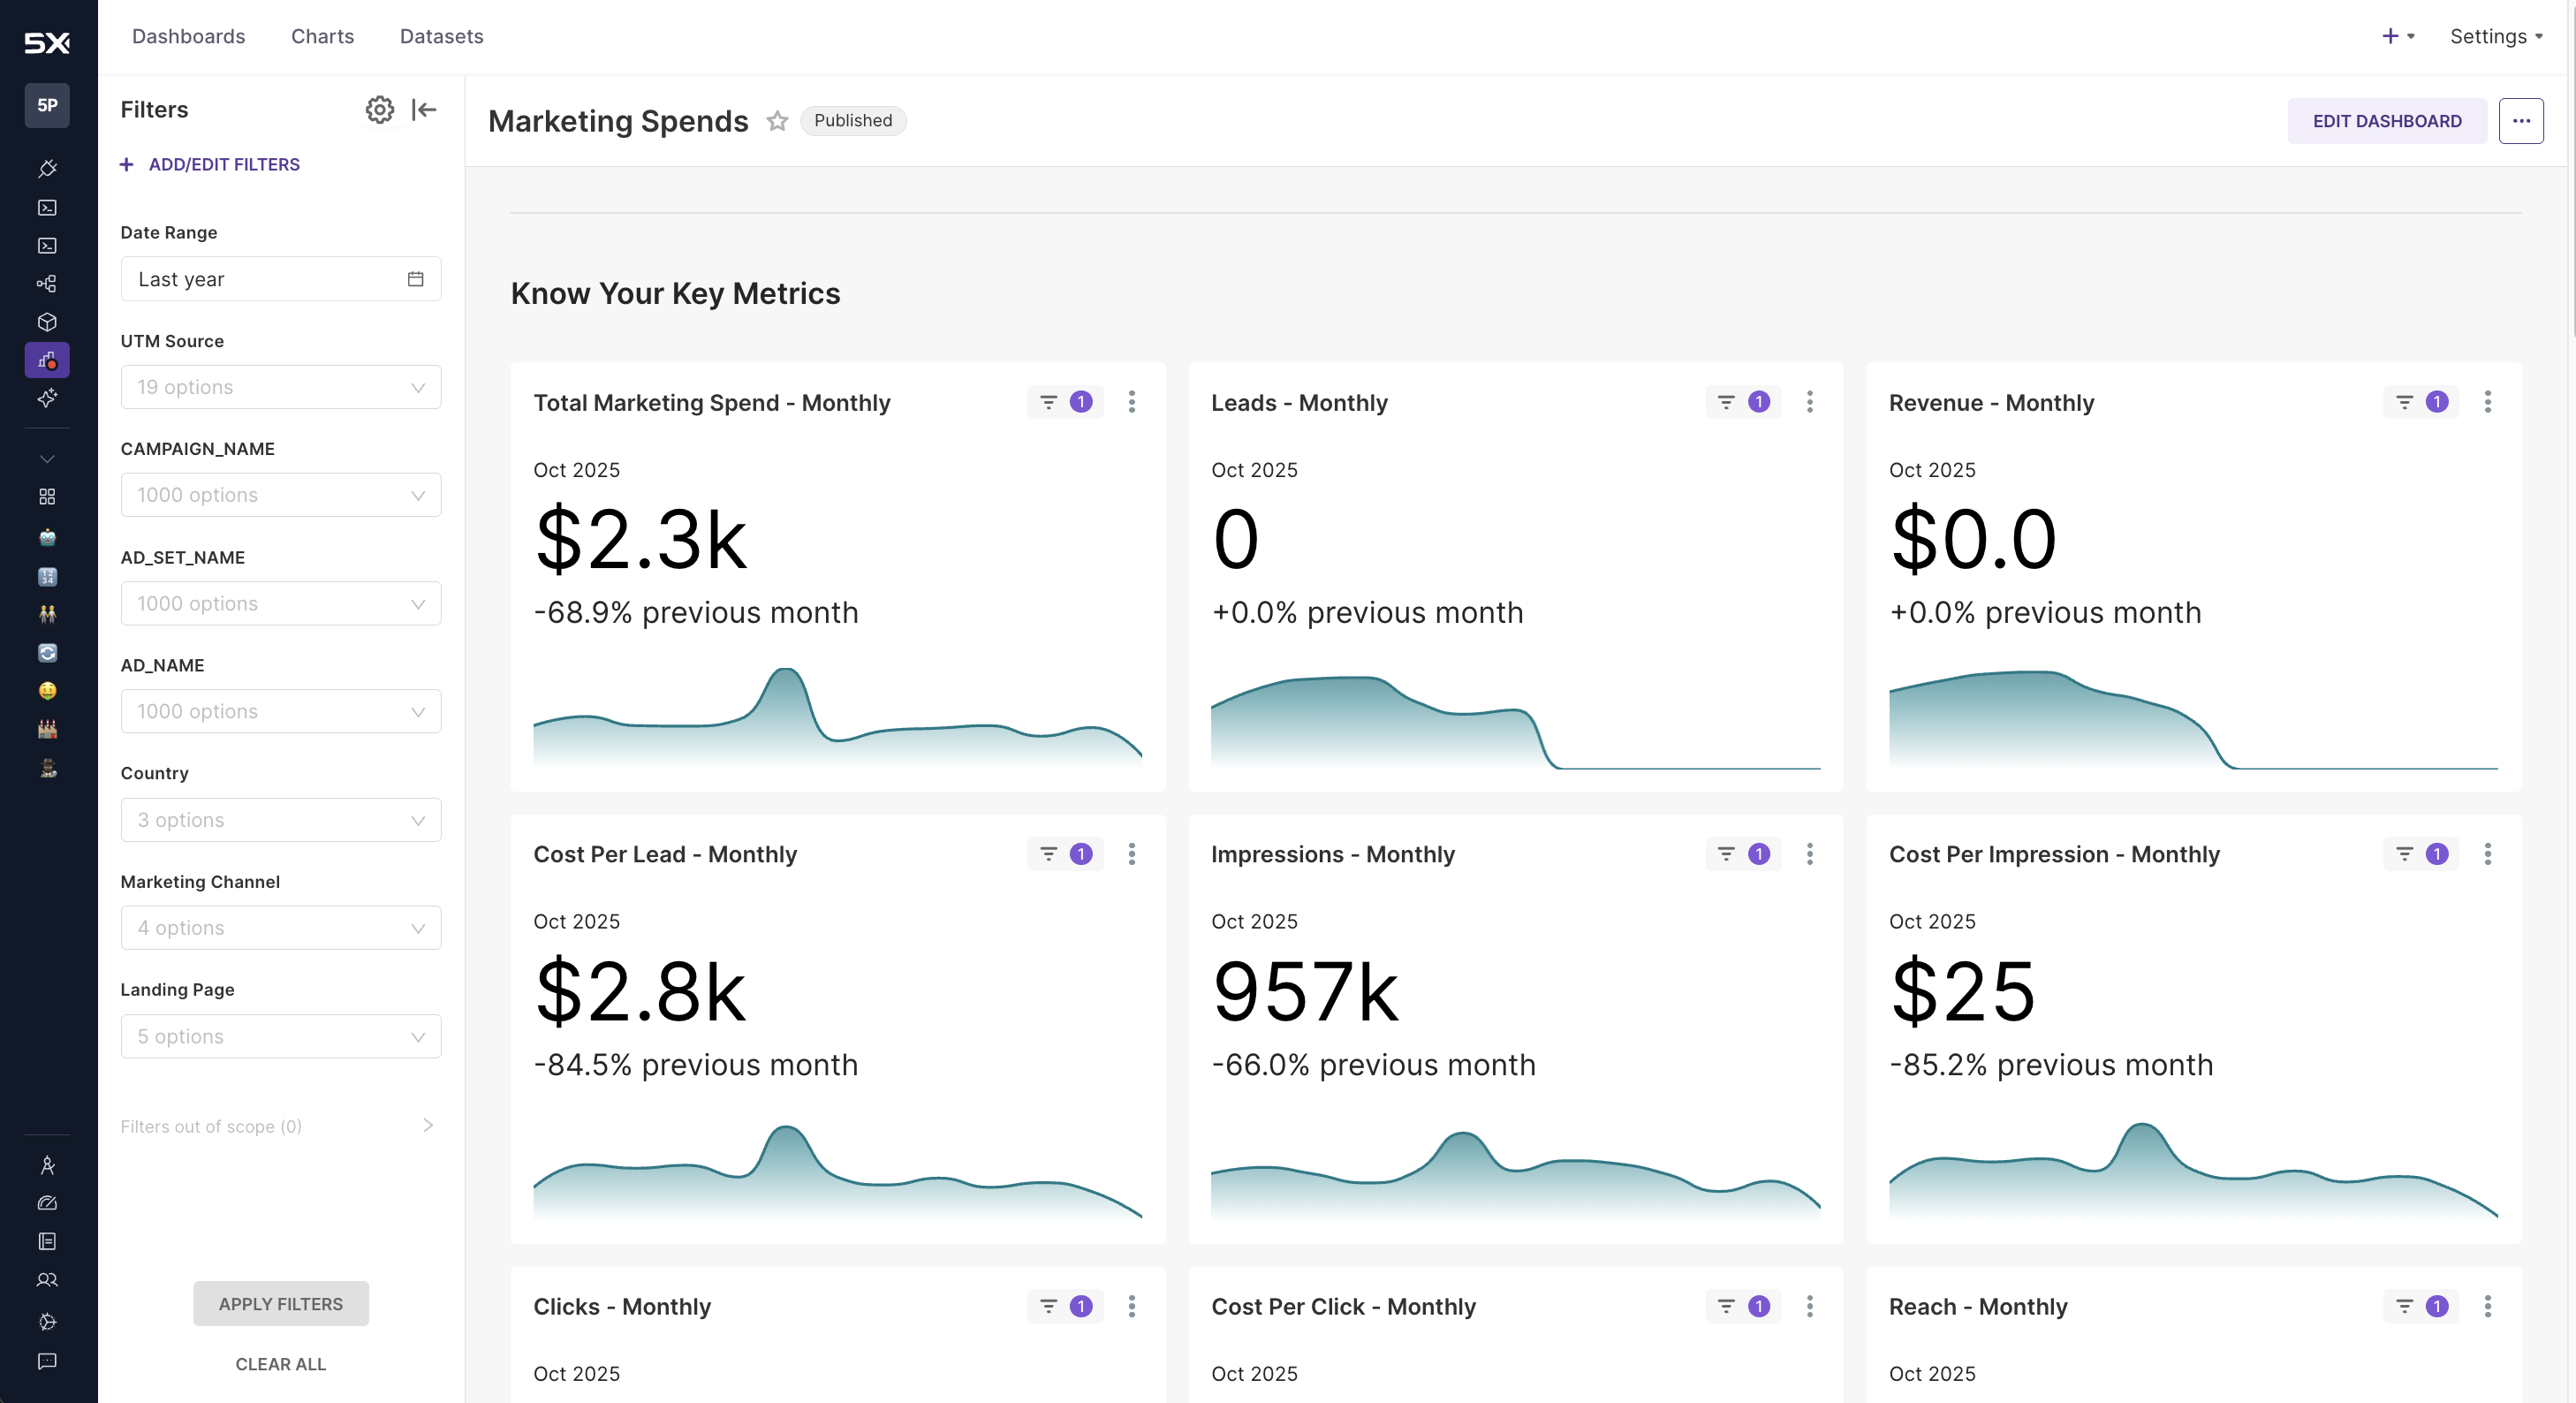Expand the UTM Source dropdown
The height and width of the screenshot is (1403, 2576).
(x=280, y=387)
